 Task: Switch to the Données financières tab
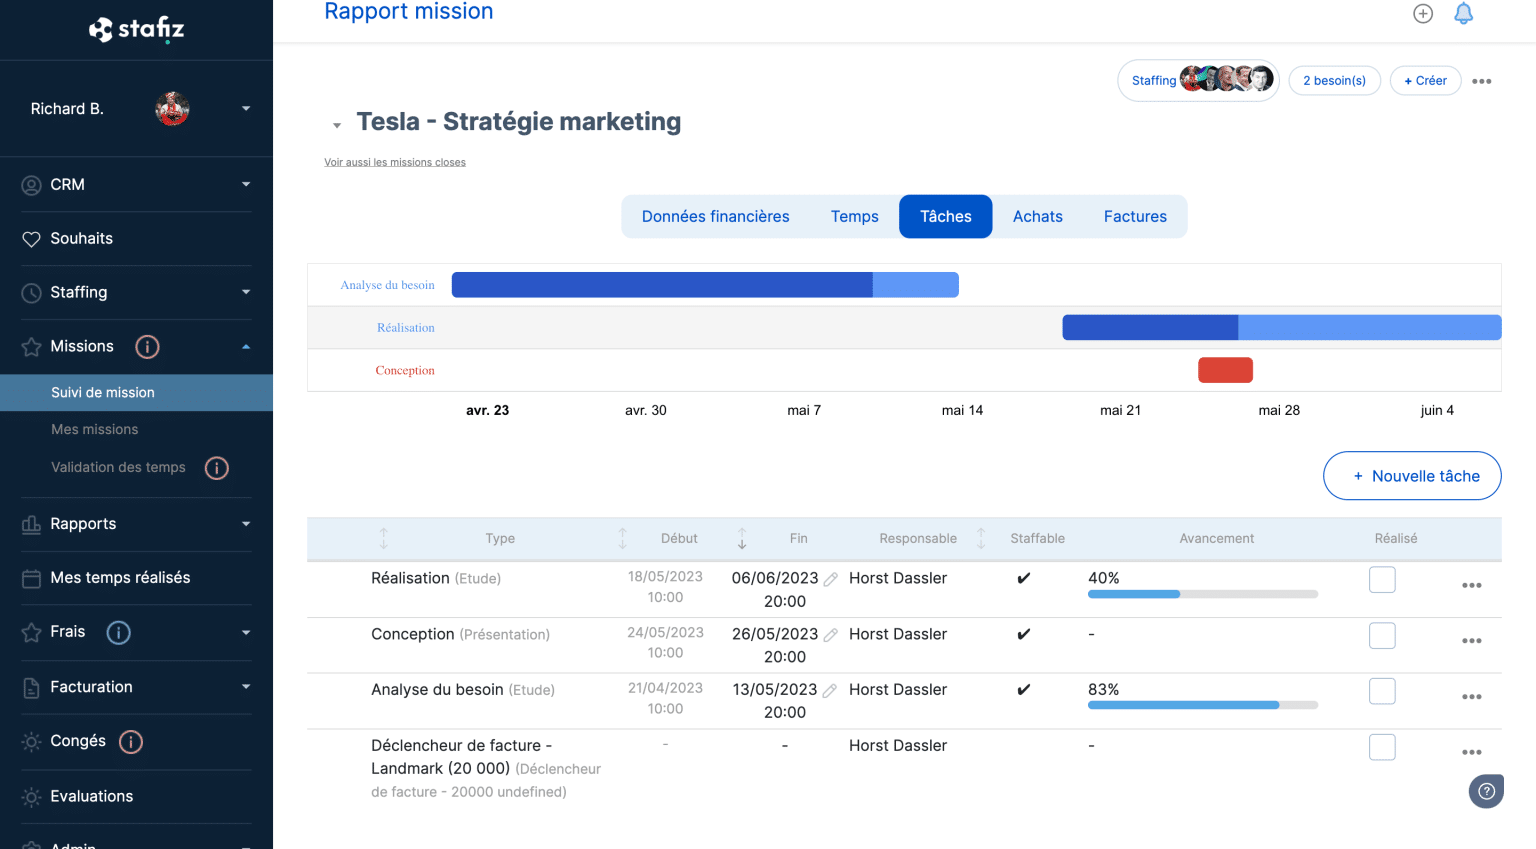(716, 217)
